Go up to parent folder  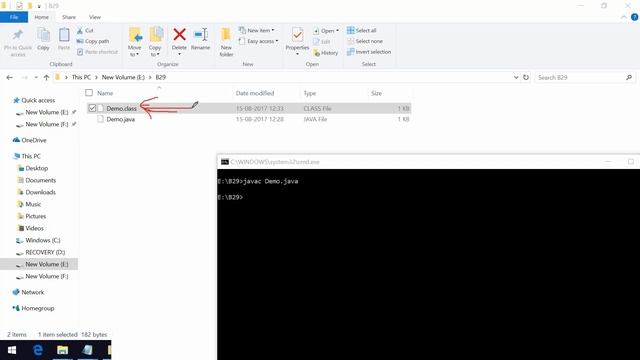(x=46, y=77)
